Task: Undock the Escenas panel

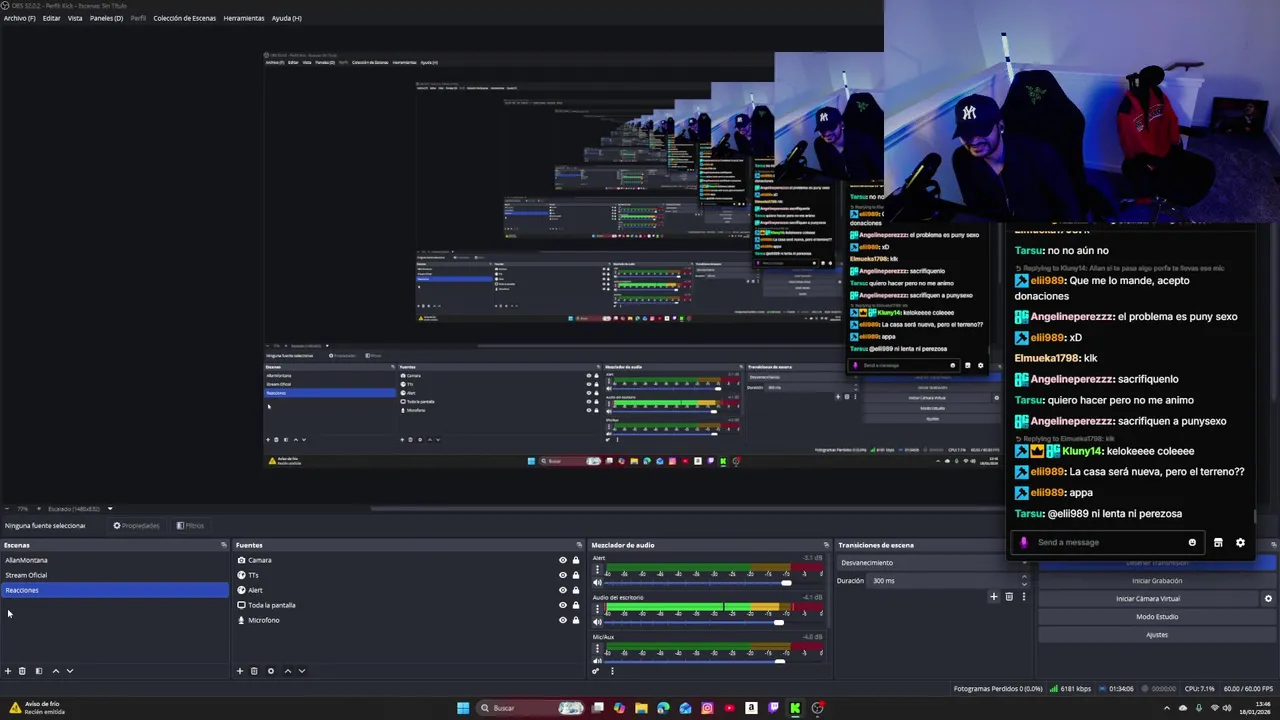Action: pos(223,545)
